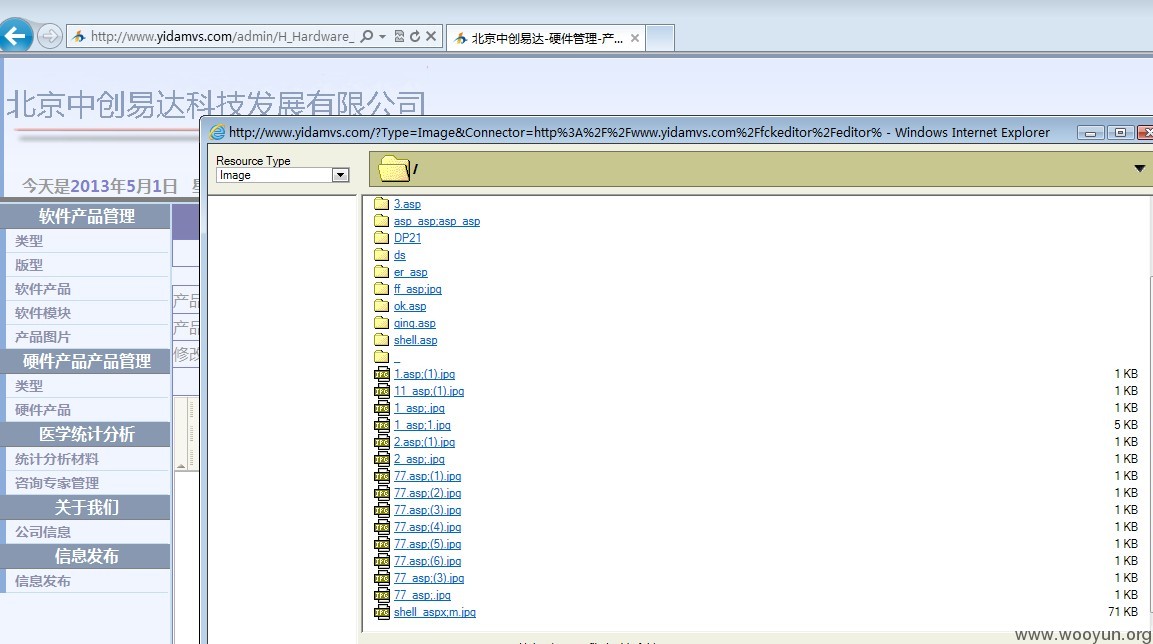
Task: Click the browser Back arrow button
Action: pos(15,35)
